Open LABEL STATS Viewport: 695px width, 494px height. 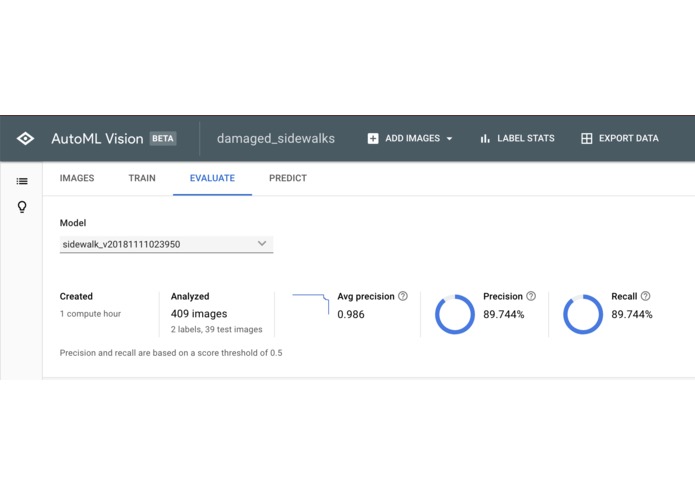[x=517, y=139]
